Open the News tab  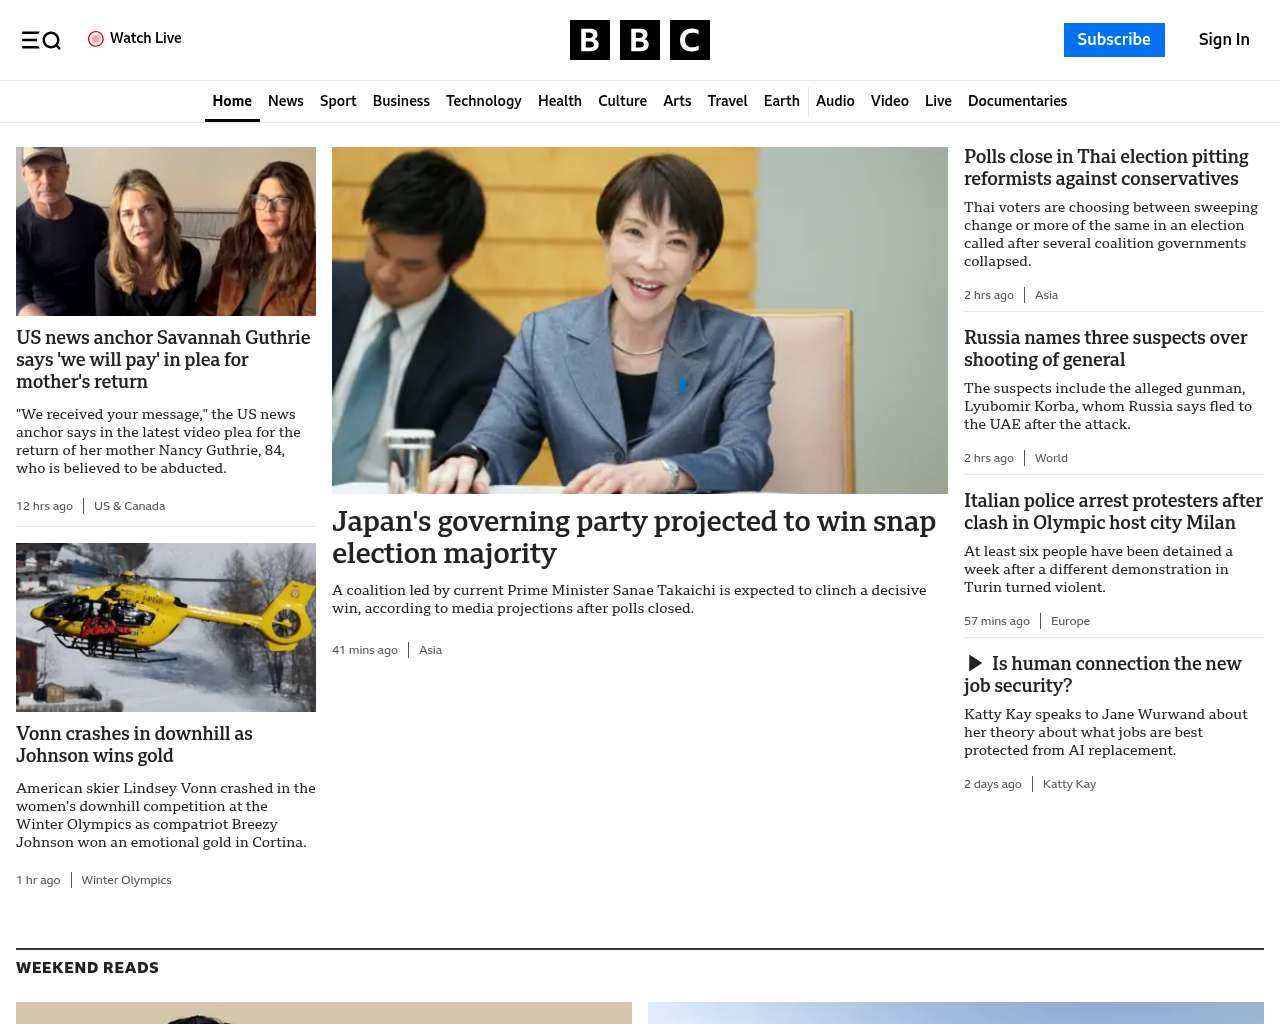285,101
